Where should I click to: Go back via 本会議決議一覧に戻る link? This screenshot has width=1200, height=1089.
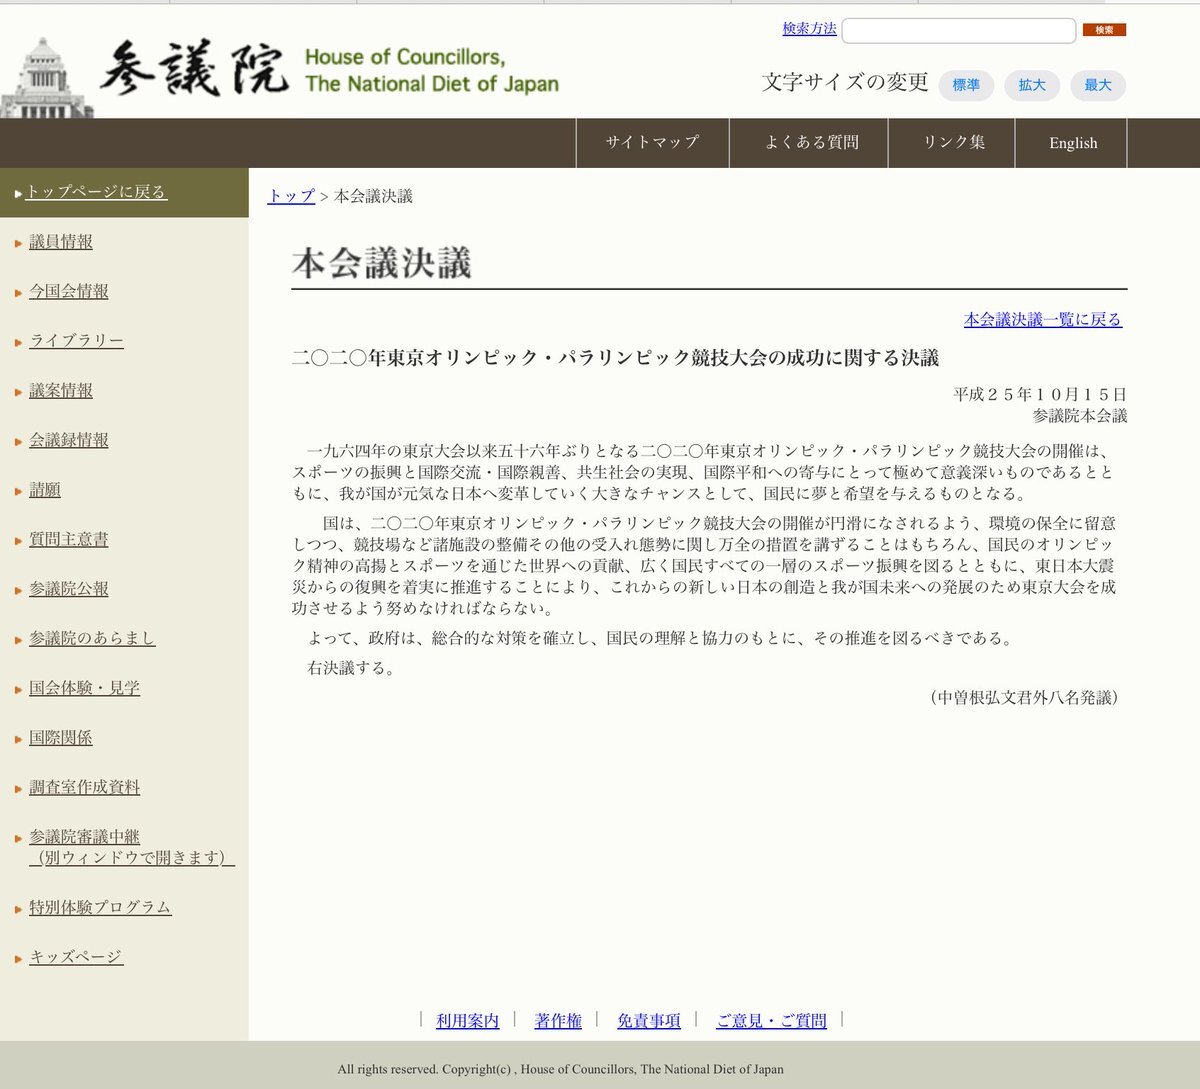pyautogui.click(x=1042, y=320)
